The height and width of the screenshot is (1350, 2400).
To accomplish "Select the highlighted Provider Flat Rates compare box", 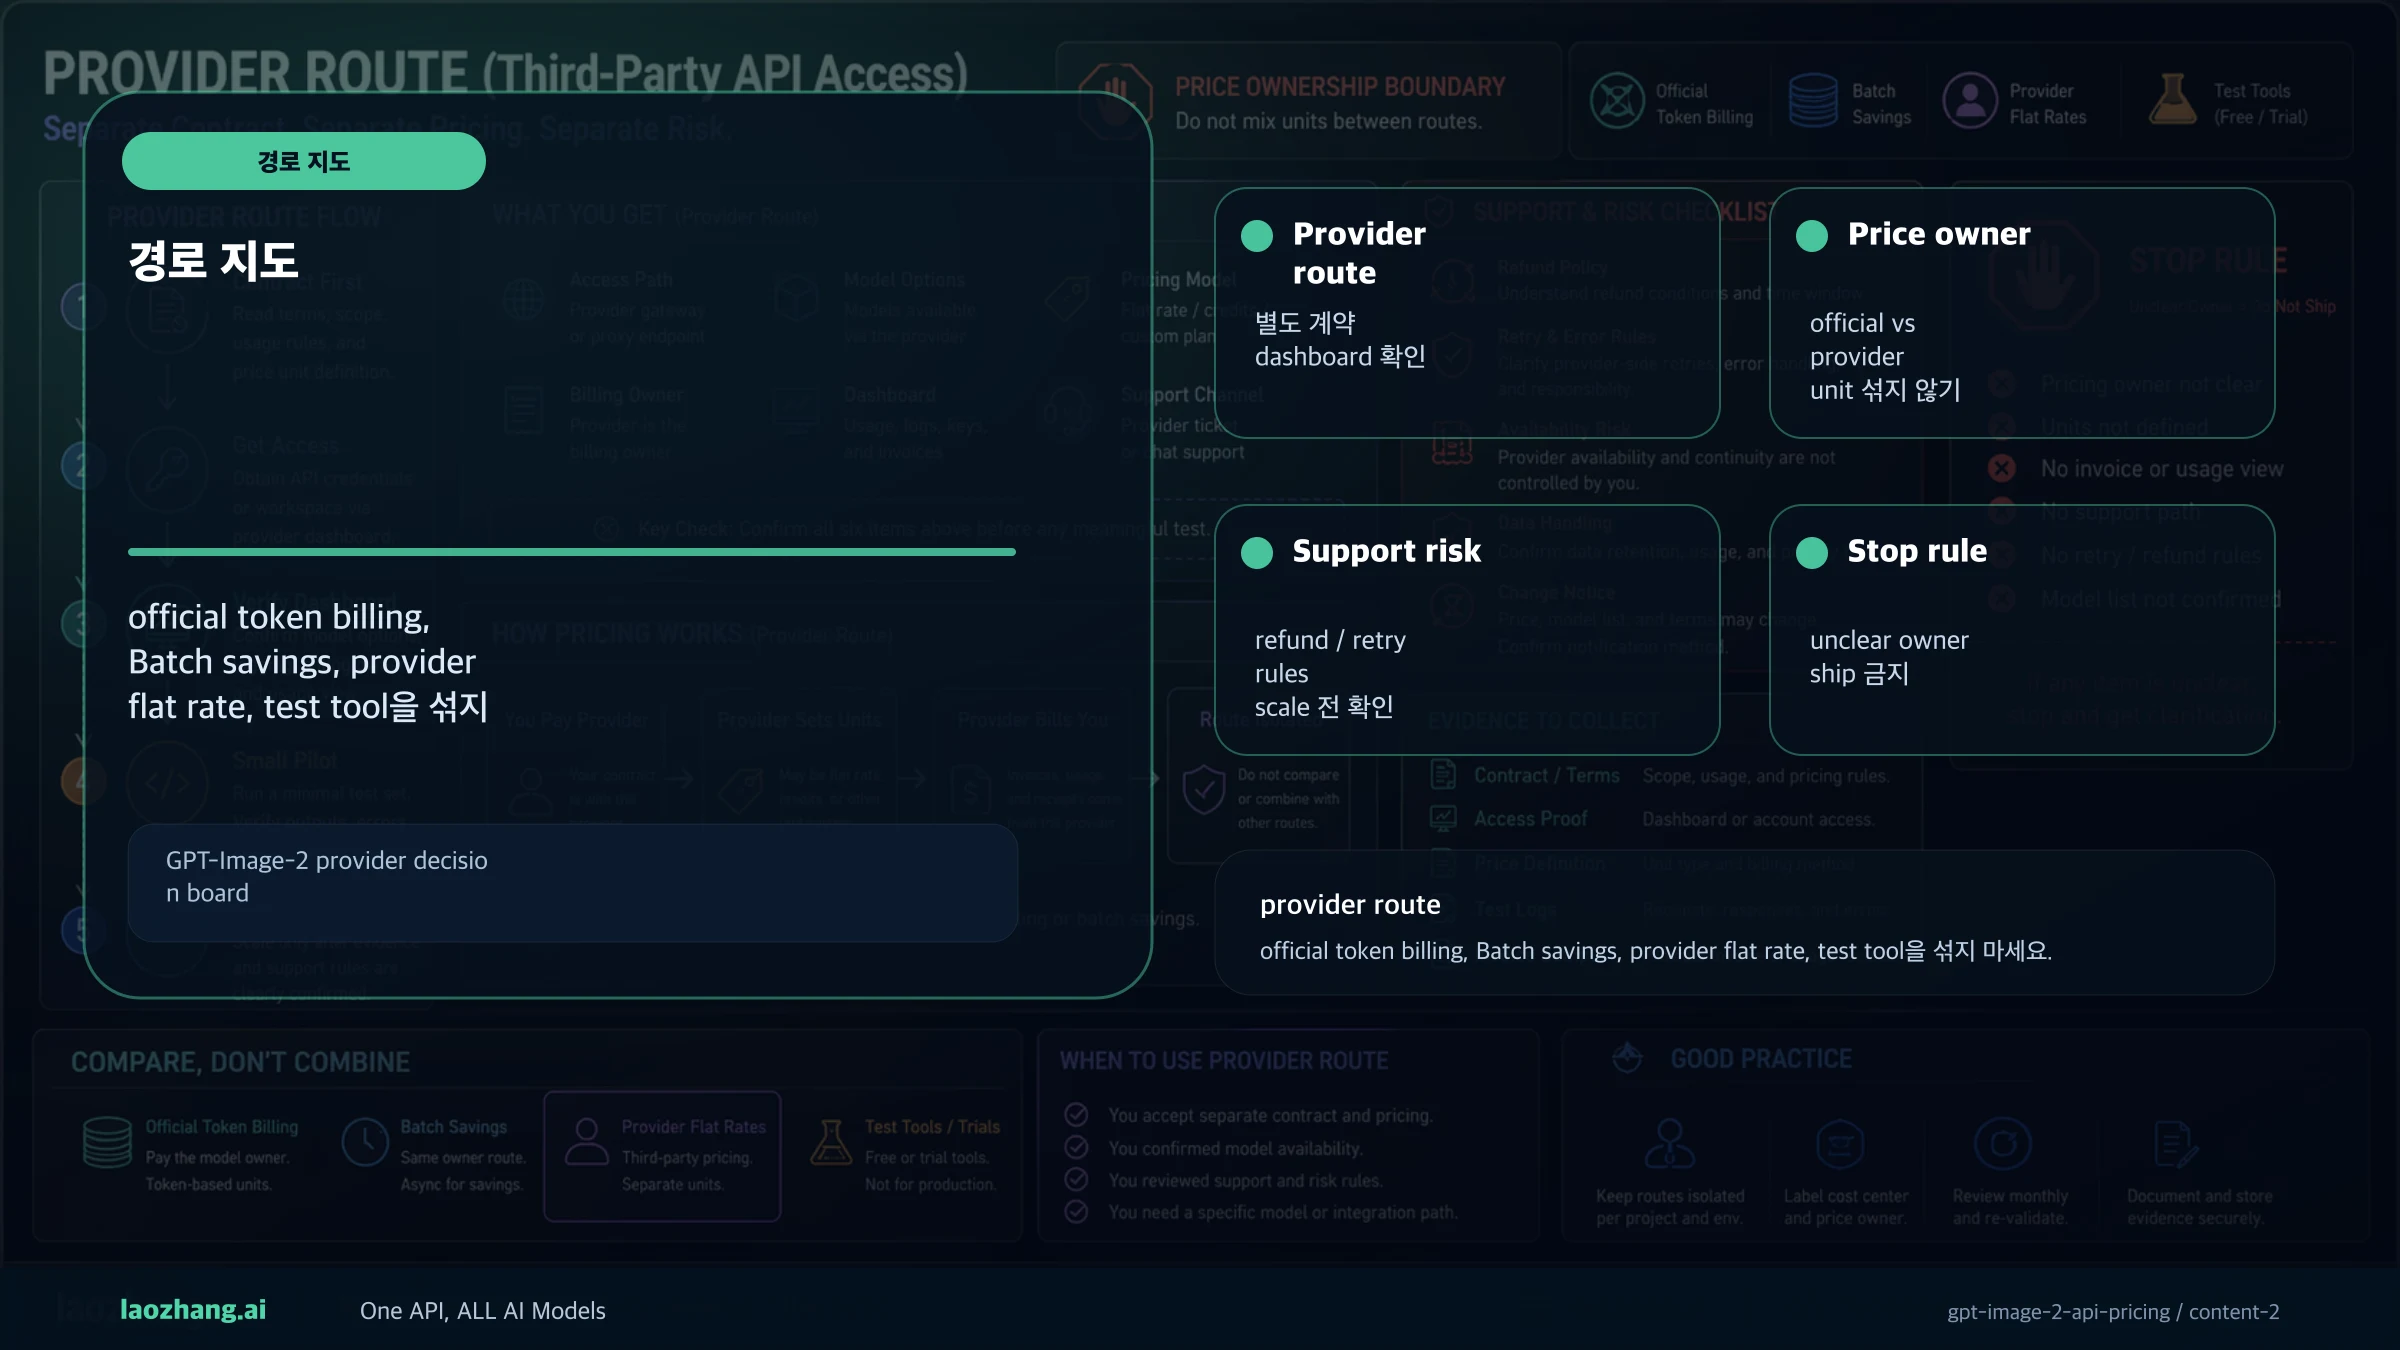I will pyautogui.click(x=662, y=1156).
